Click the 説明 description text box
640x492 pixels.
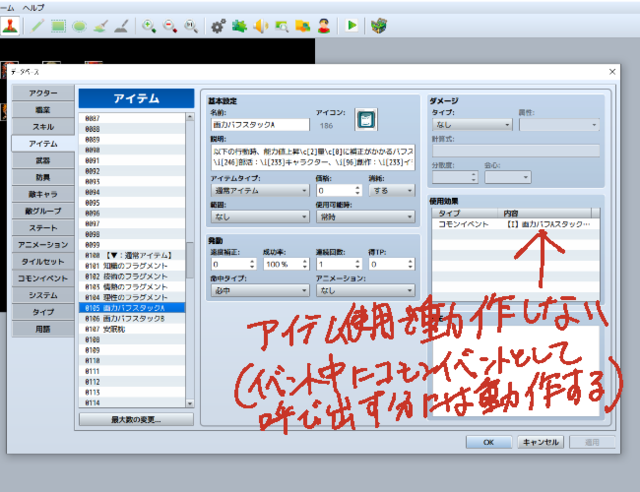pos(313,157)
